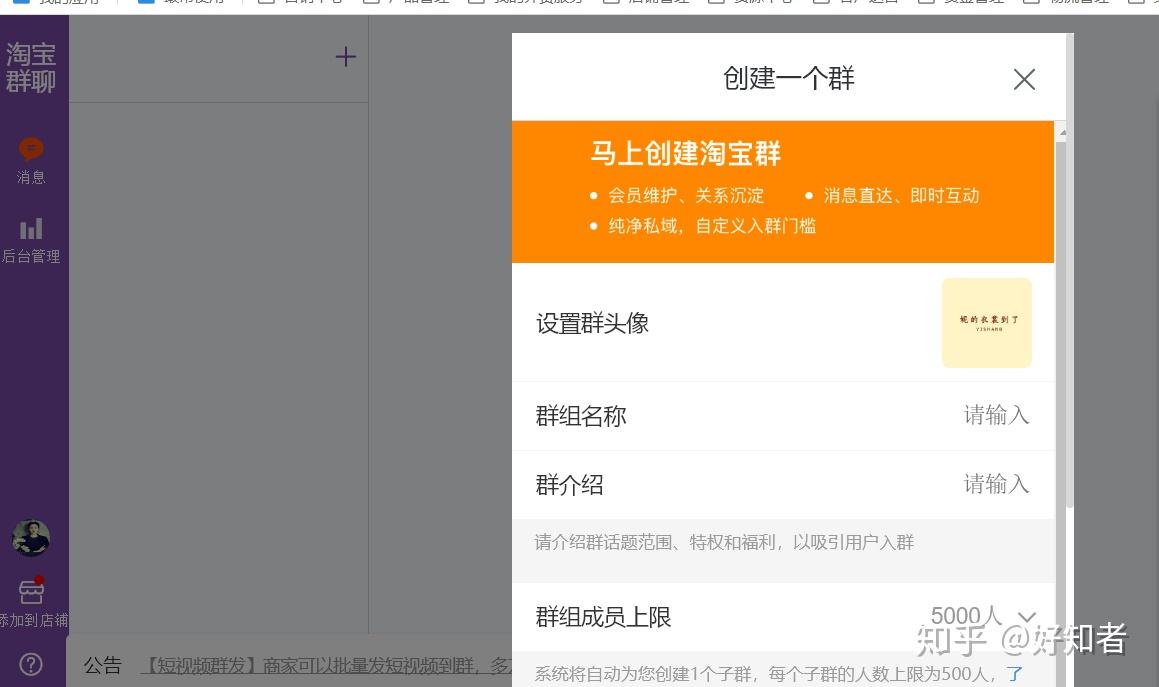Viewport: 1159px width, 687px height.
Task: Click the plus icon to add a group
Action: (x=345, y=57)
